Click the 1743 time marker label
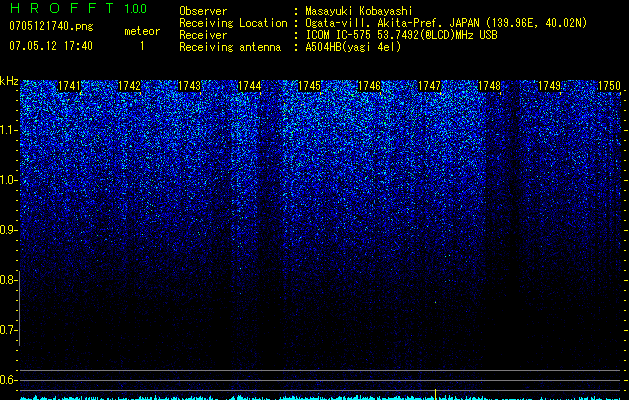Viewport: 629px width, 400px height. point(189,86)
